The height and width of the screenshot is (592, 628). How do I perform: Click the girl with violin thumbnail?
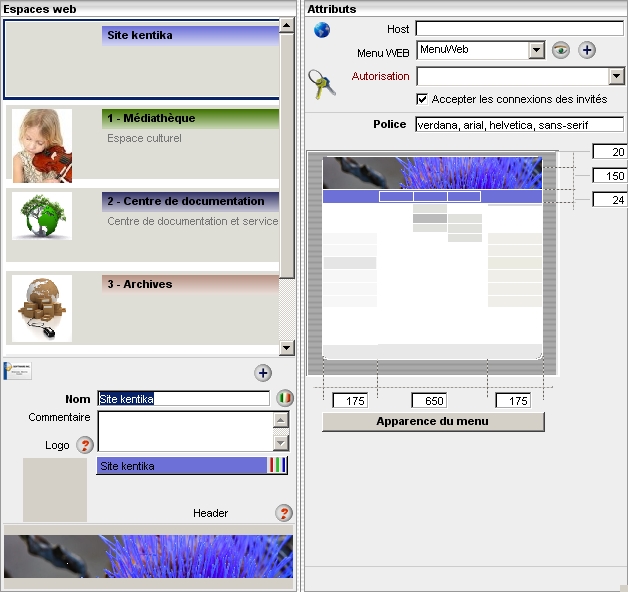pos(42,146)
